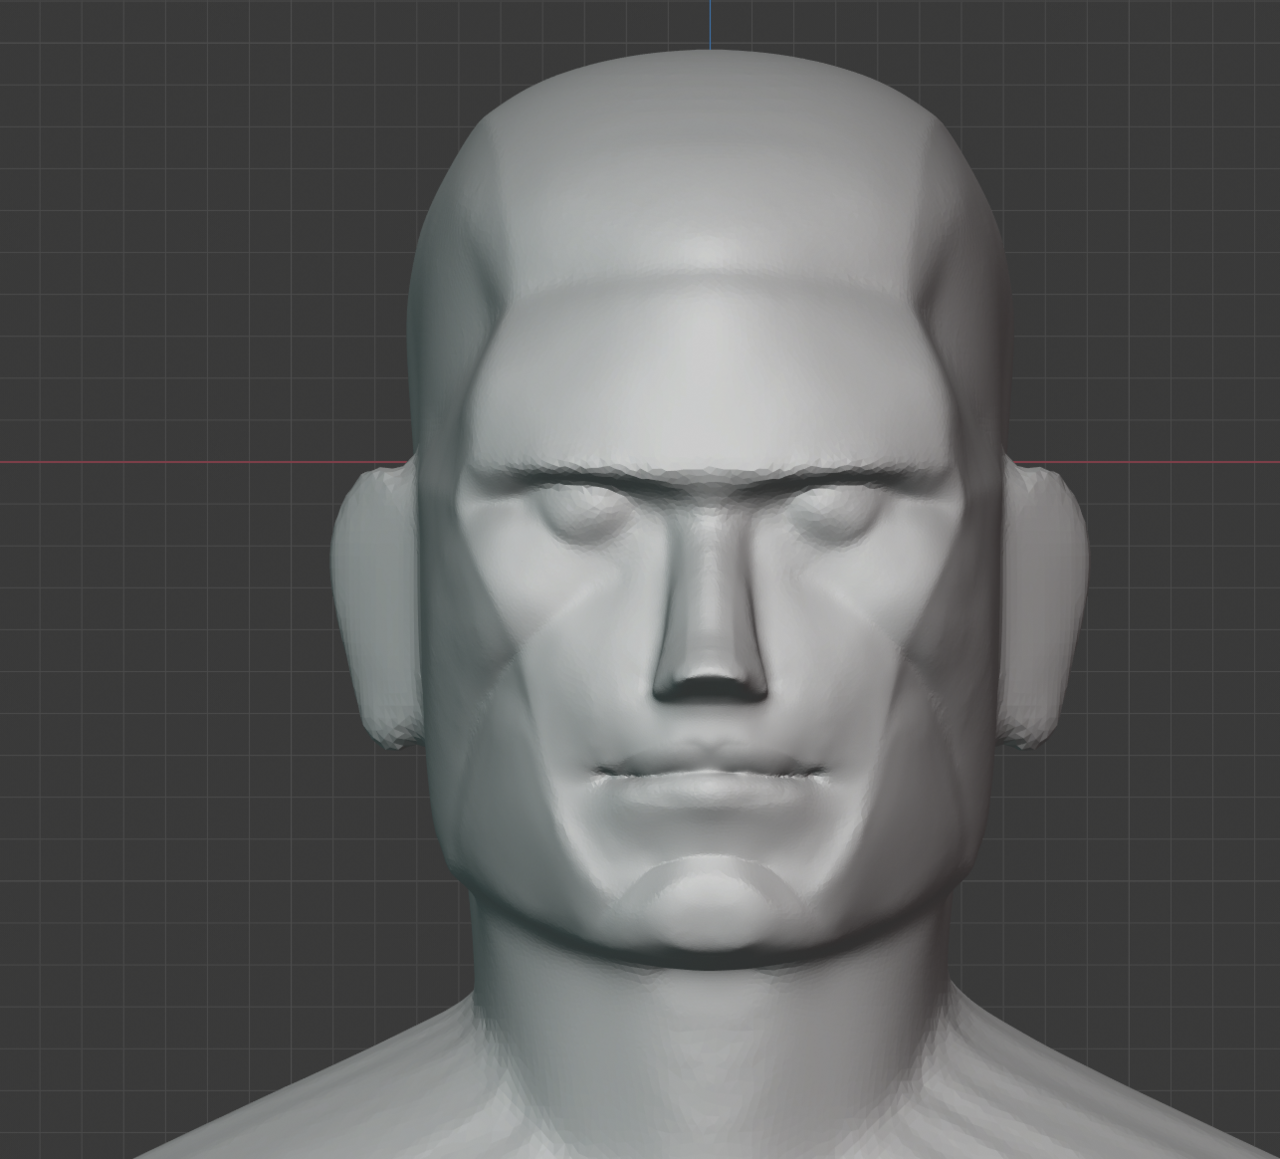Click the nose of the sculpted head
This screenshot has height=1159, width=1280.
[x=711, y=606]
